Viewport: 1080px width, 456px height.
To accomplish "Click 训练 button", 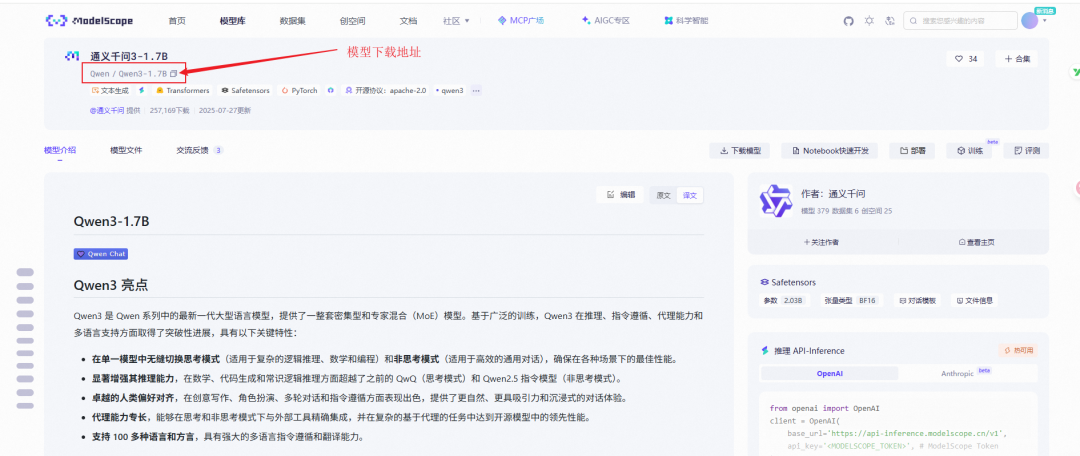I will tap(969, 151).
